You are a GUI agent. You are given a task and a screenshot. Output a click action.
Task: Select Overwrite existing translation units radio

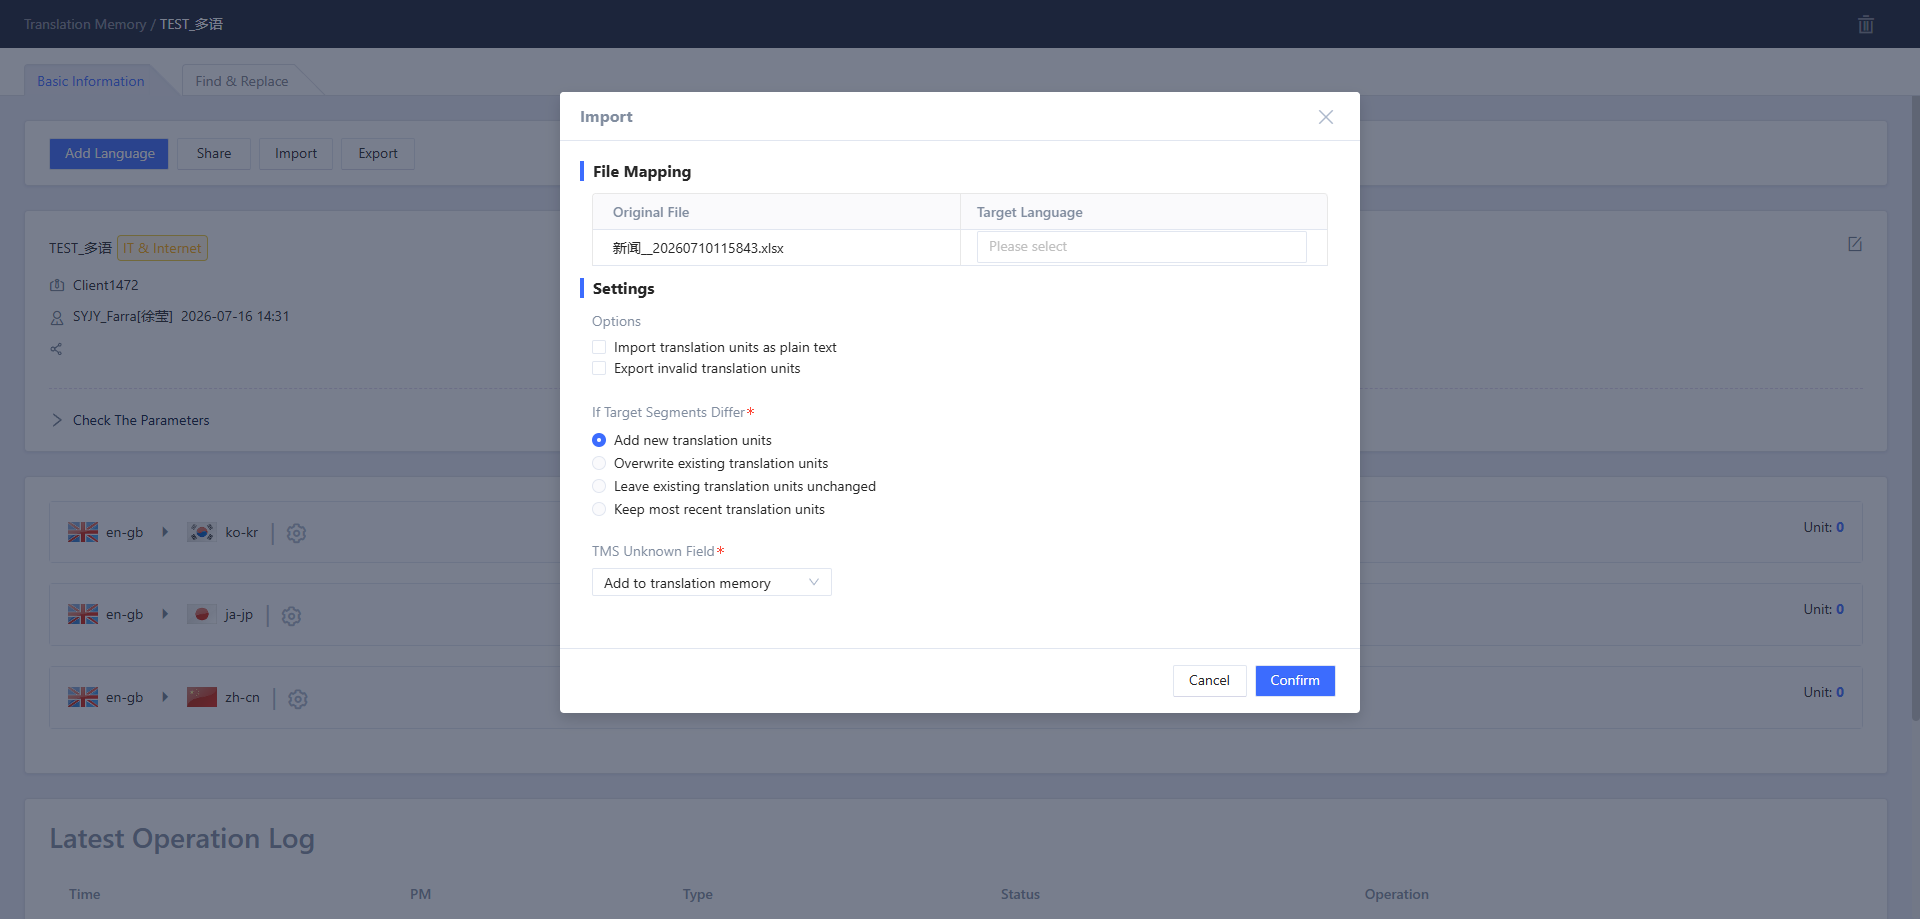tap(599, 463)
